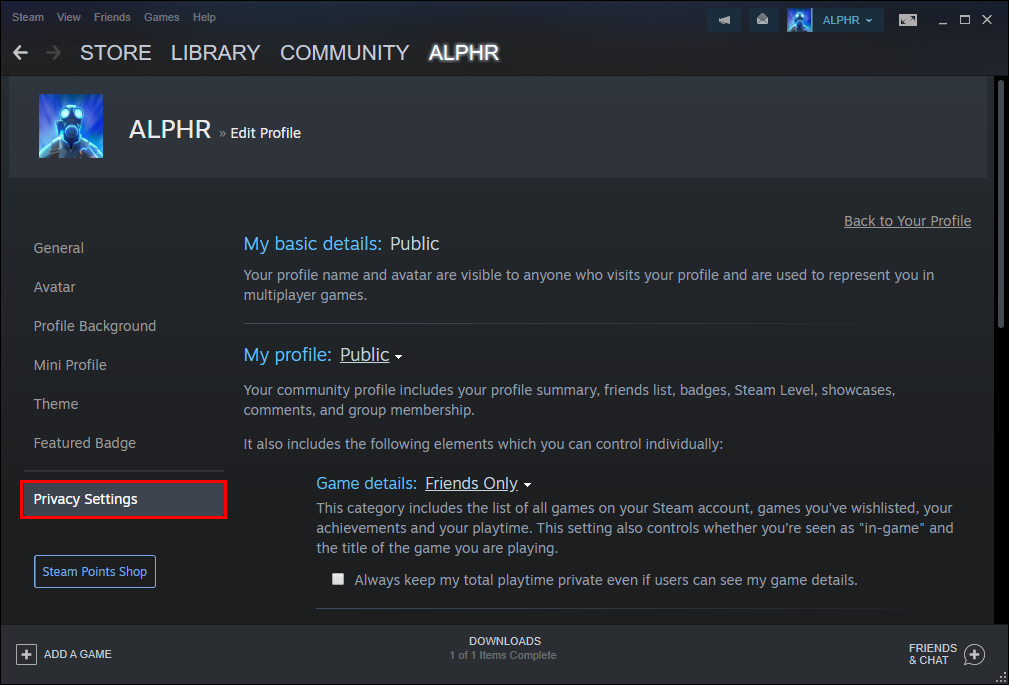Screen dimensions: 1009x685
Task: Open the Help menu
Action: tap(204, 17)
